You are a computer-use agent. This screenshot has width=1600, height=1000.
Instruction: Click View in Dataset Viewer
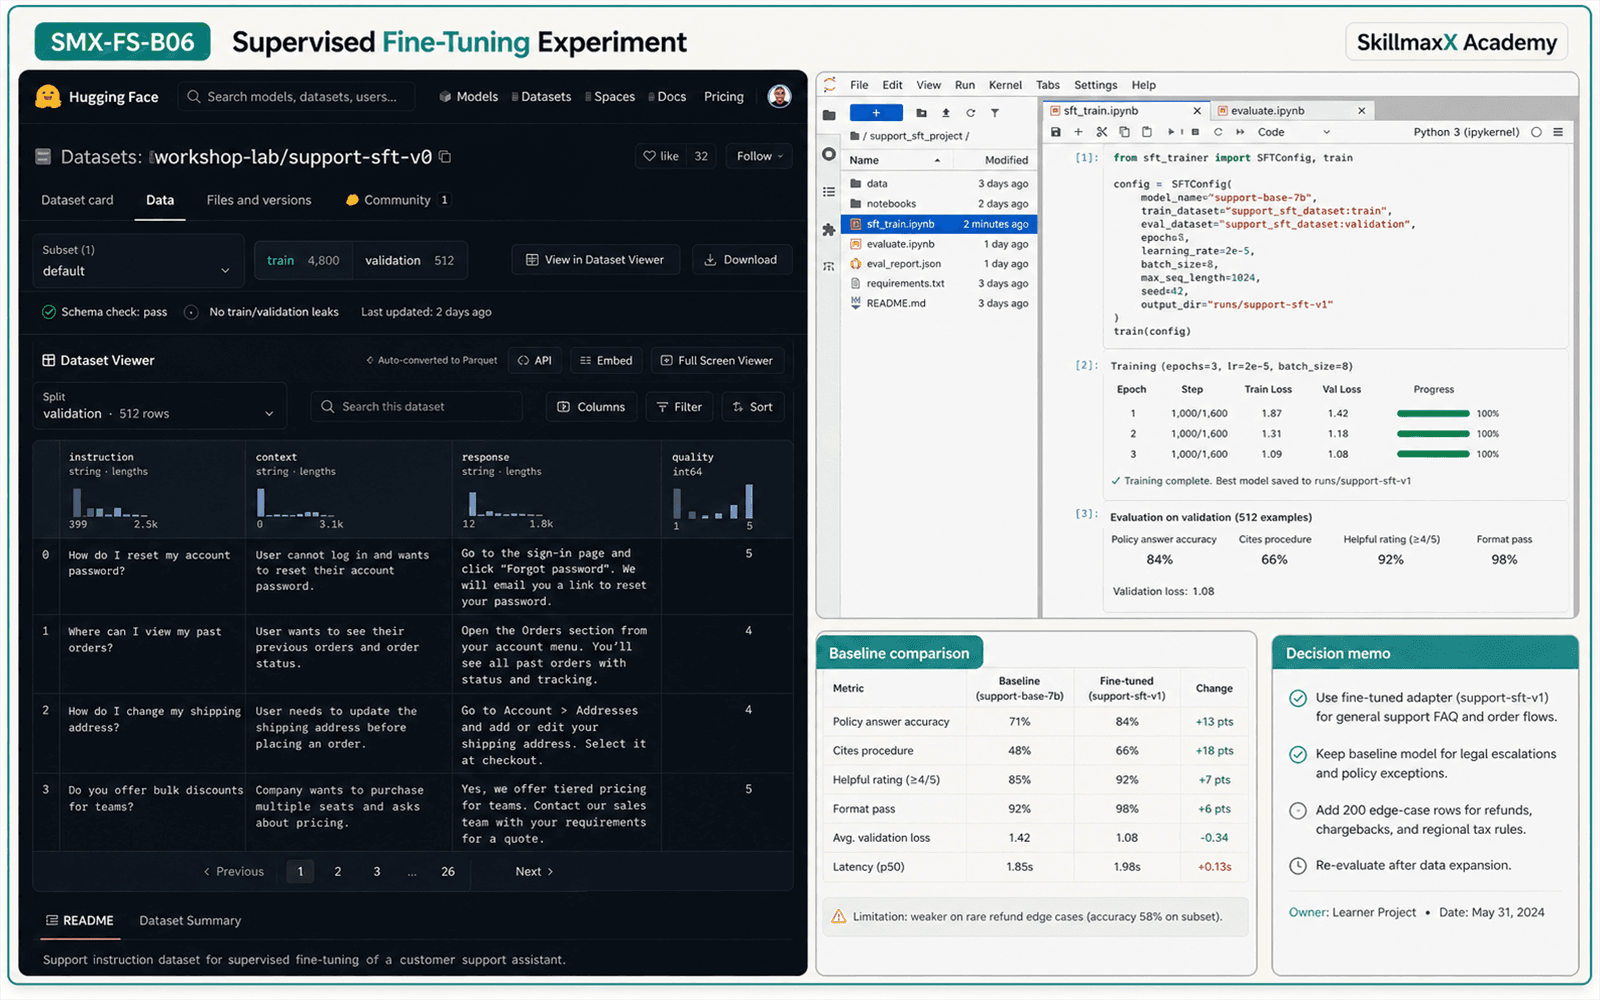[x=595, y=260]
